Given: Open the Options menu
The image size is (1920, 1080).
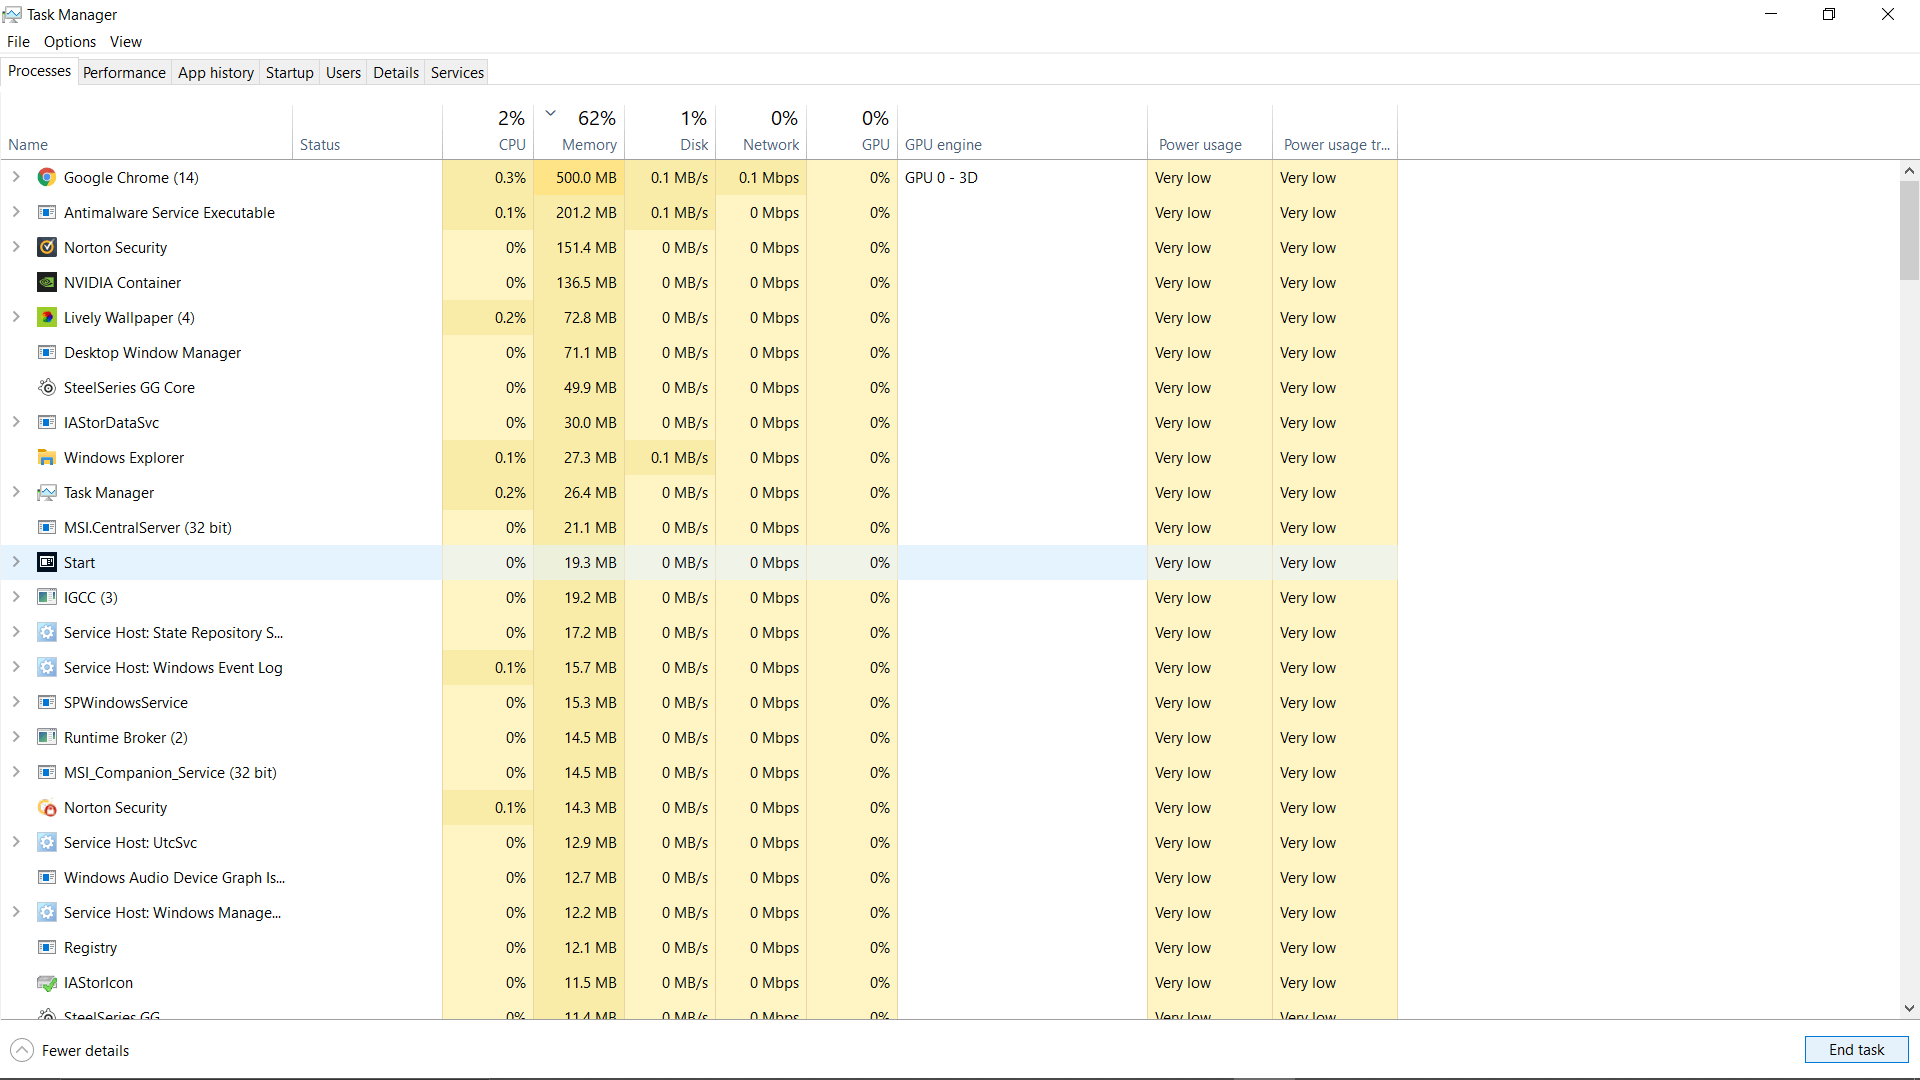Looking at the screenshot, I should (x=70, y=42).
